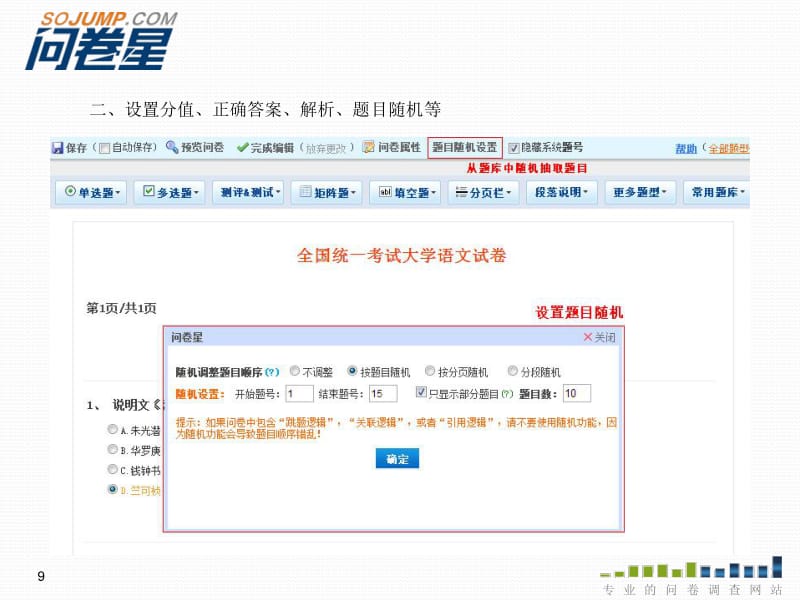Click help icon next to 随机调整题目顺序
Viewport: 800px width, 600px height.
(x=272, y=372)
